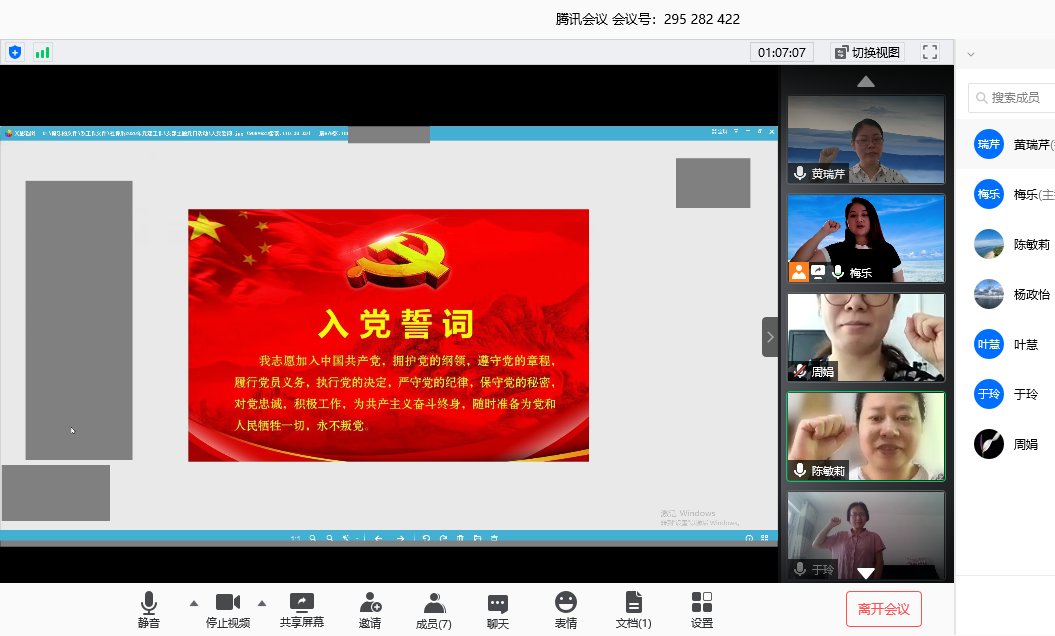This screenshot has width=1055, height=636.
Task: Click the network signal strength icon
Action: [x=42, y=52]
